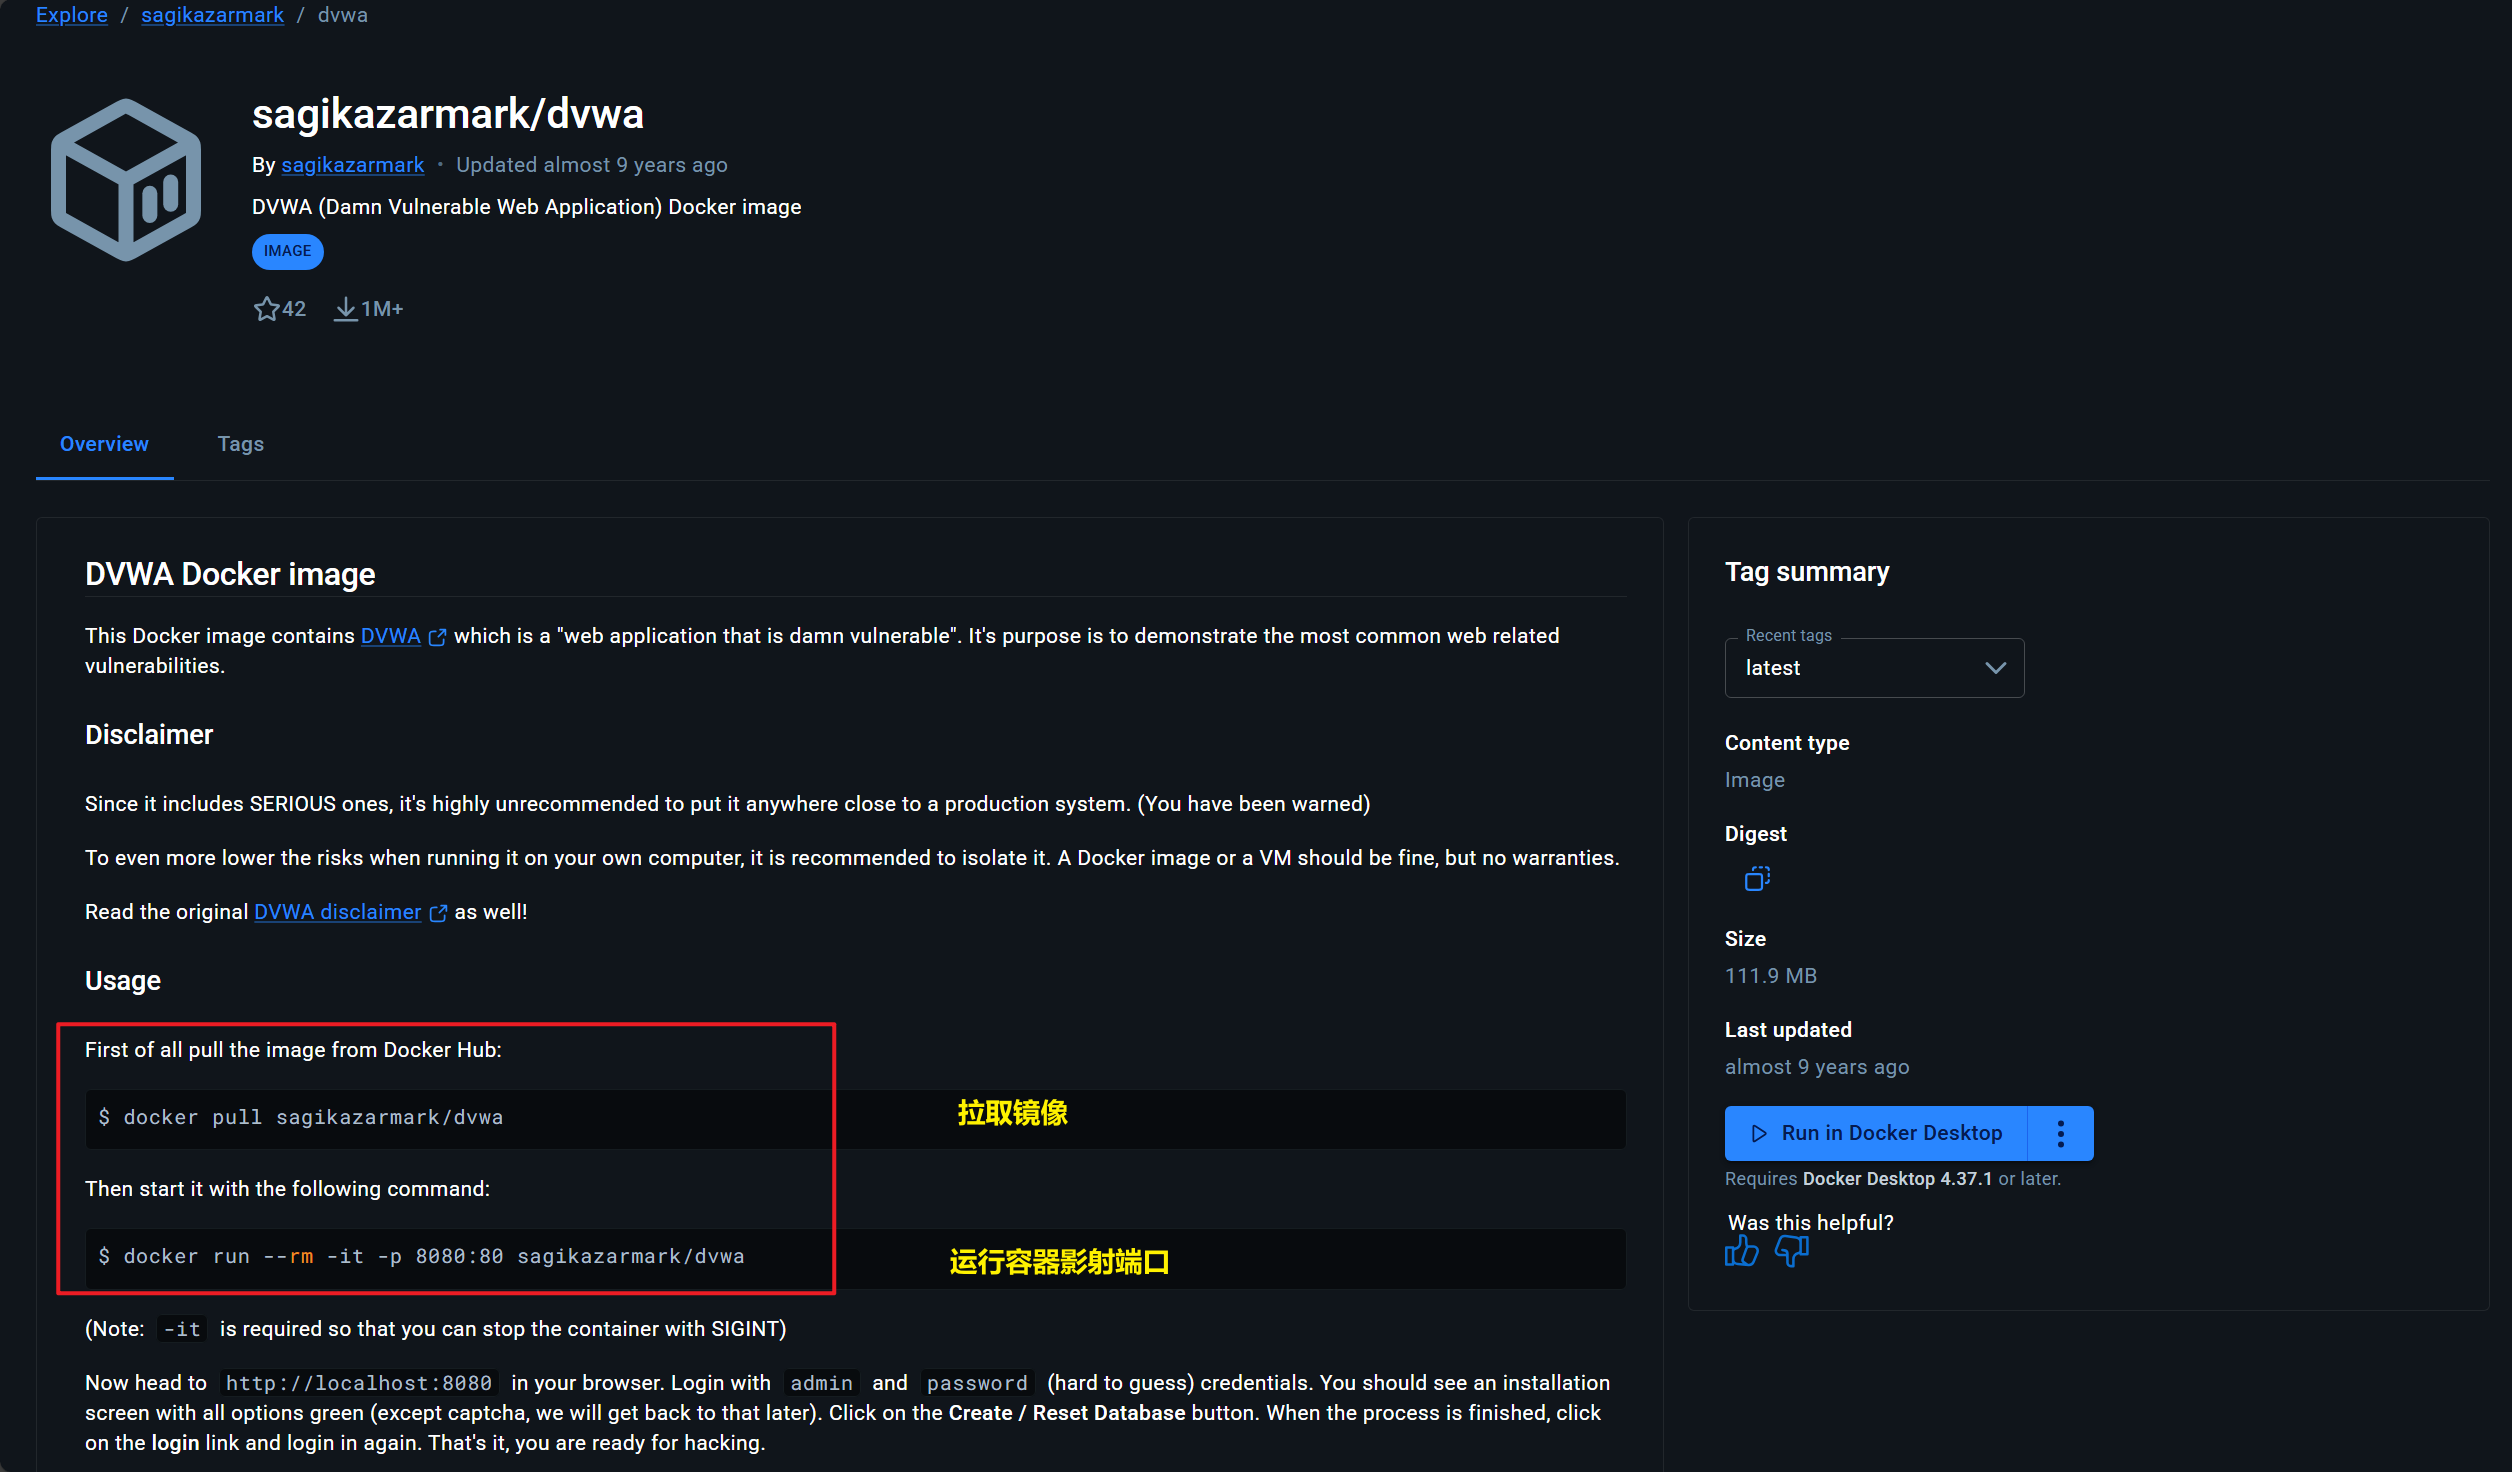2512x1472 pixels.
Task: Click the dvwa repository cube logo
Action: 126,180
